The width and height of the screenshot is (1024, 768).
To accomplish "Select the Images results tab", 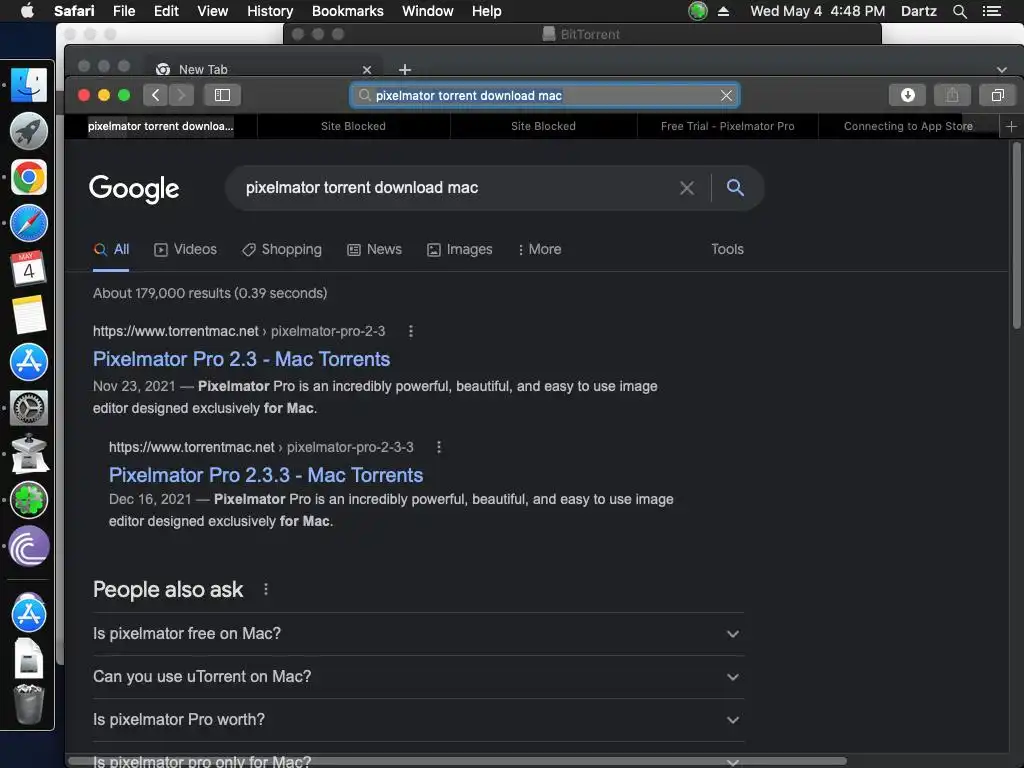I will 460,249.
